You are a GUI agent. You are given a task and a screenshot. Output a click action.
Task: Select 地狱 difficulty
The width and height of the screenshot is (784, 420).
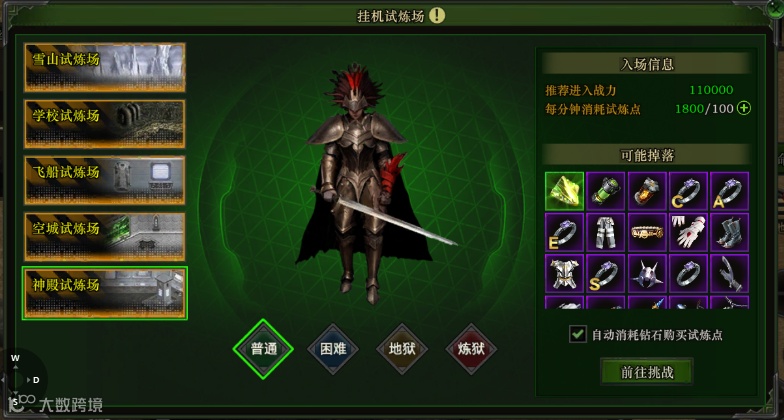(402, 349)
